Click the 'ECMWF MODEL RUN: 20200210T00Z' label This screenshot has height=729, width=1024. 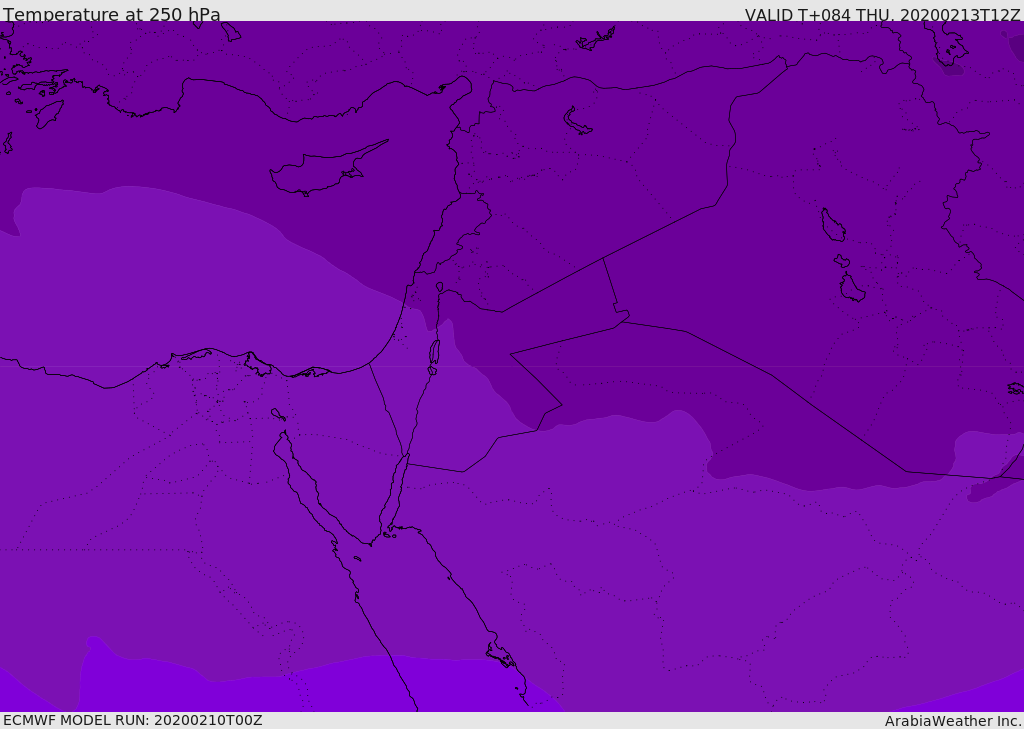coord(133,720)
